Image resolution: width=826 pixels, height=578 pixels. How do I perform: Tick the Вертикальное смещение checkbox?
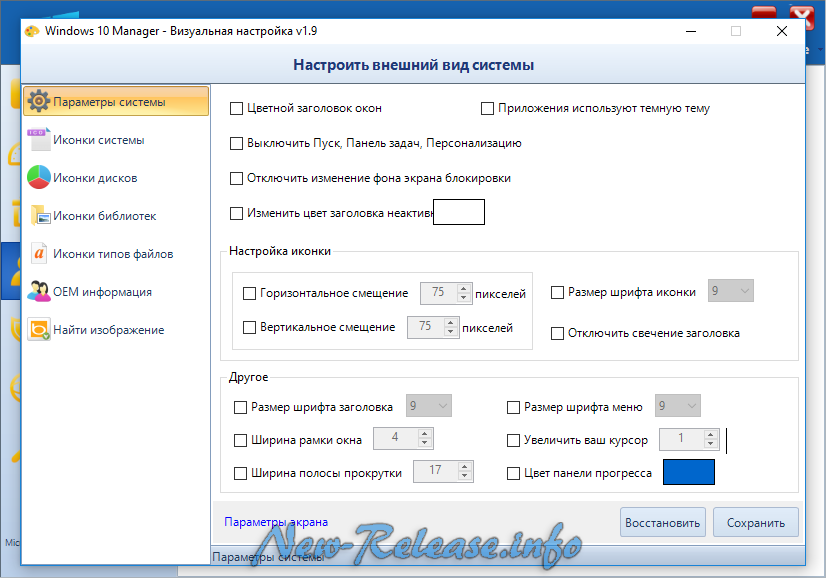coord(249,328)
